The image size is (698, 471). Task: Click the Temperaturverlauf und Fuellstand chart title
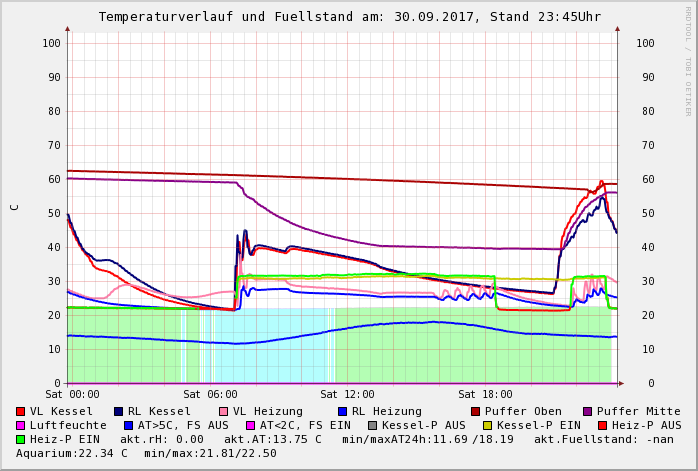coord(349,17)
